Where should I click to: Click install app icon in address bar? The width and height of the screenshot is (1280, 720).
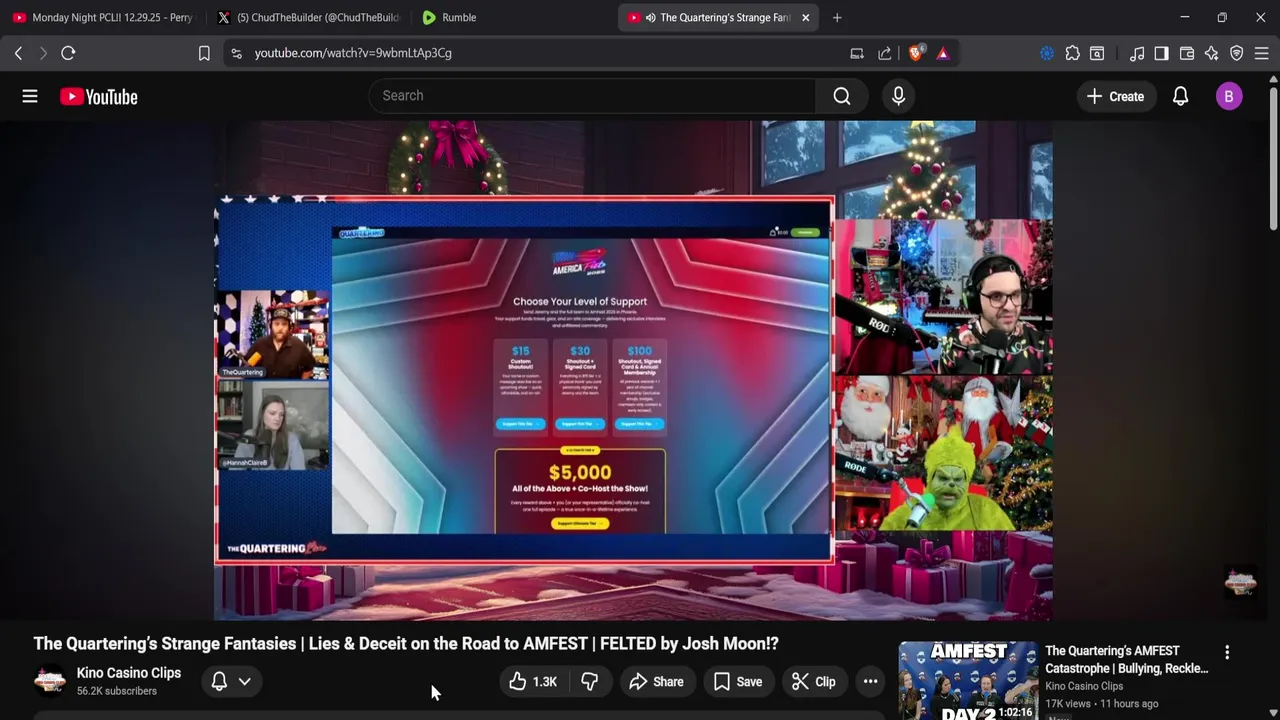point(857,53)
